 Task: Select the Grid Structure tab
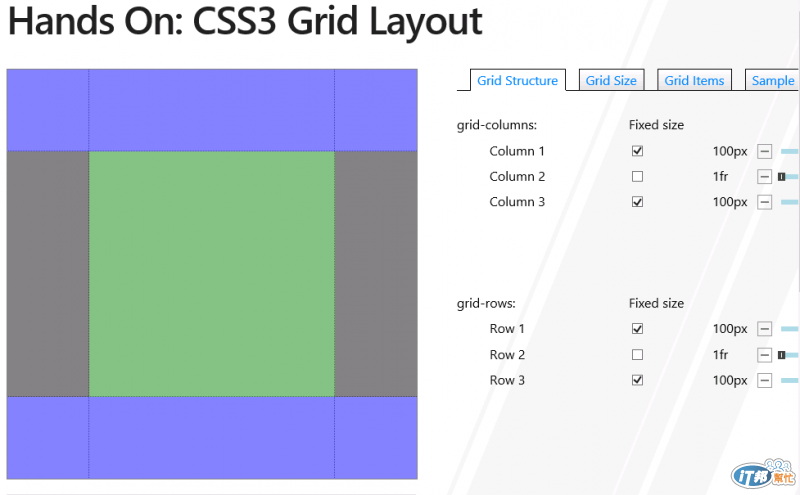coord(517,80)
